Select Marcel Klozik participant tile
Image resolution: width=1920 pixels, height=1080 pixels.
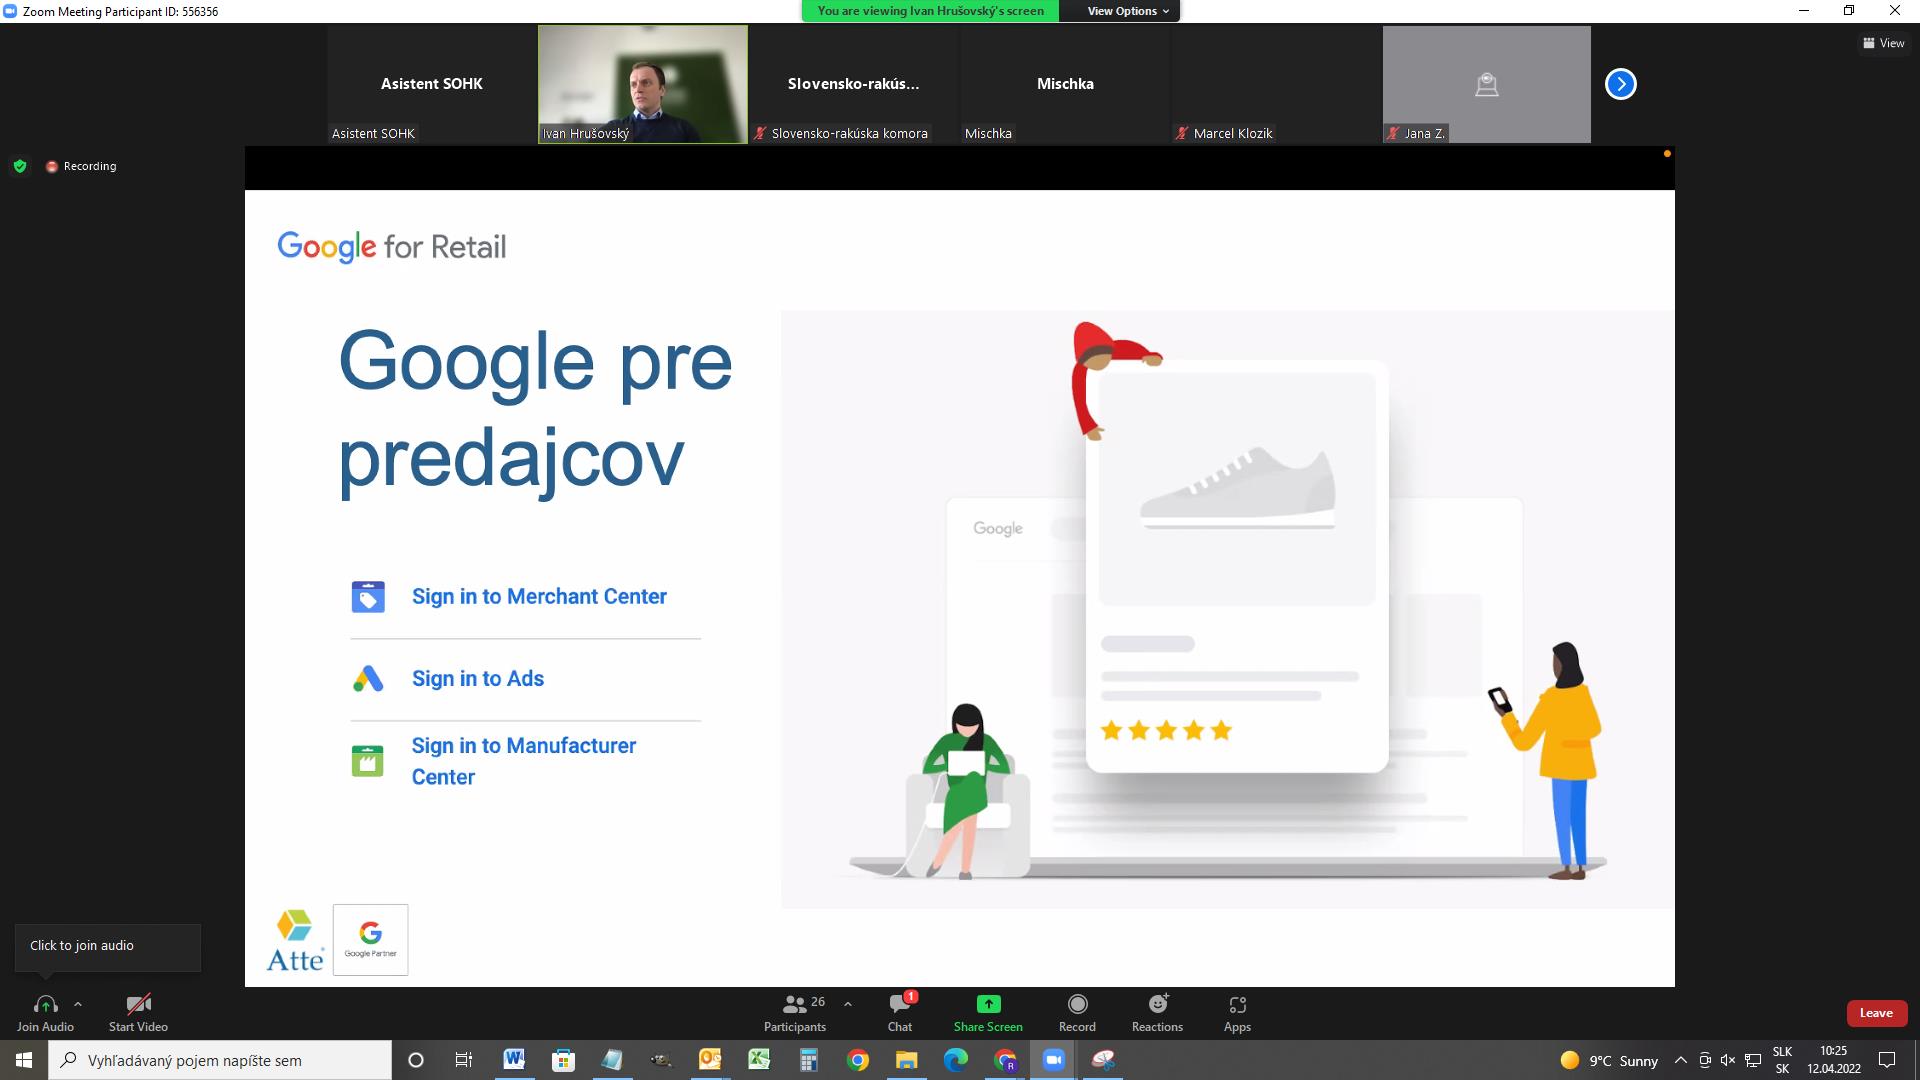point(1276,84)
